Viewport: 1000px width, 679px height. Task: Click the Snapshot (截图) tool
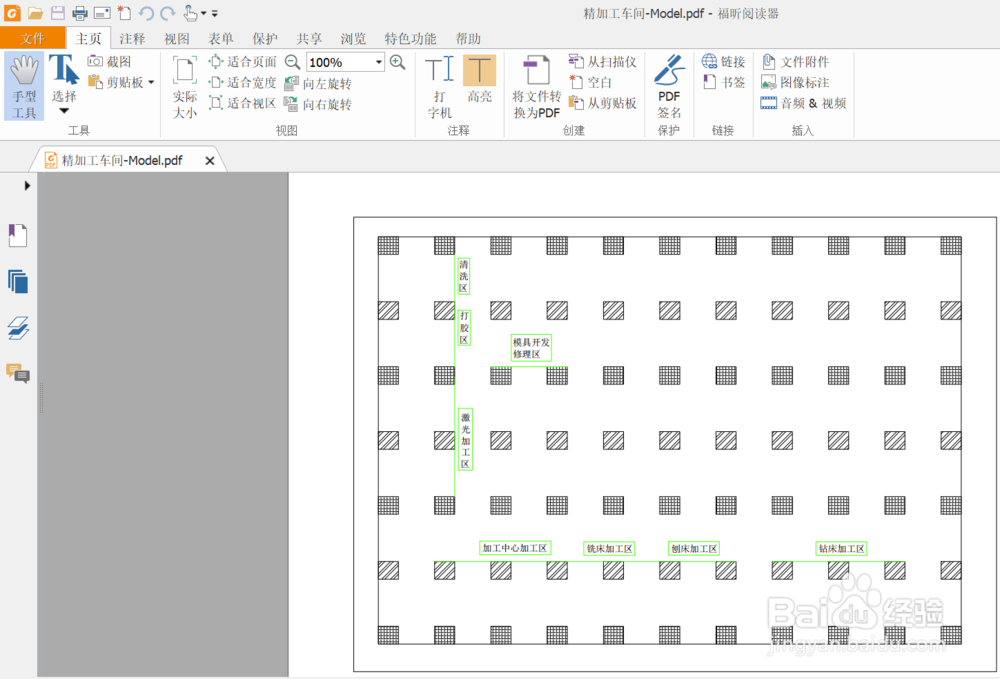(110, 62)
